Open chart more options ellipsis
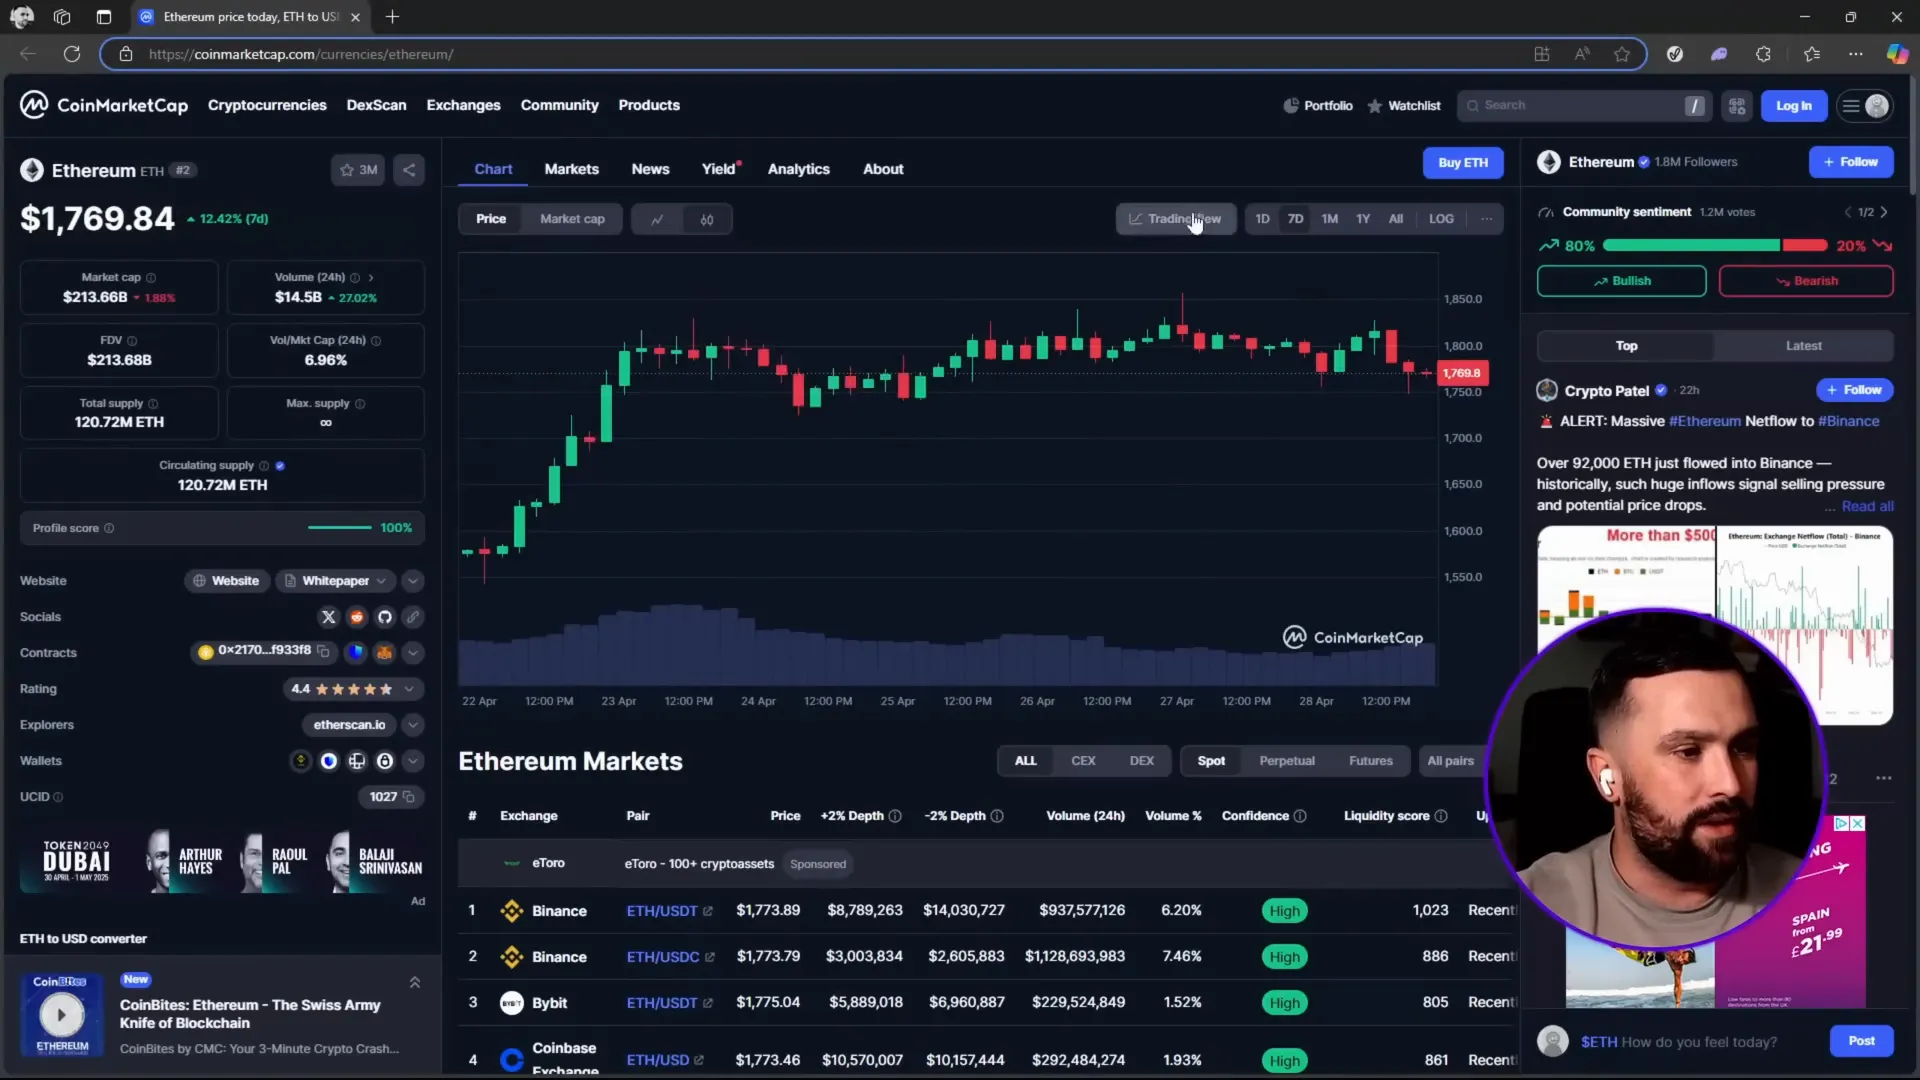Viewport: 1920px width, 1080px height. tap(1487, 219)
